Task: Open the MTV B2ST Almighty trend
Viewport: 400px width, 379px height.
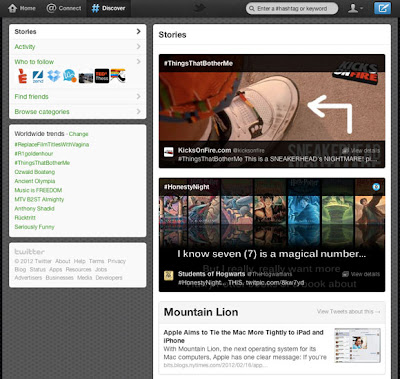Action: [x=39, y=199]
